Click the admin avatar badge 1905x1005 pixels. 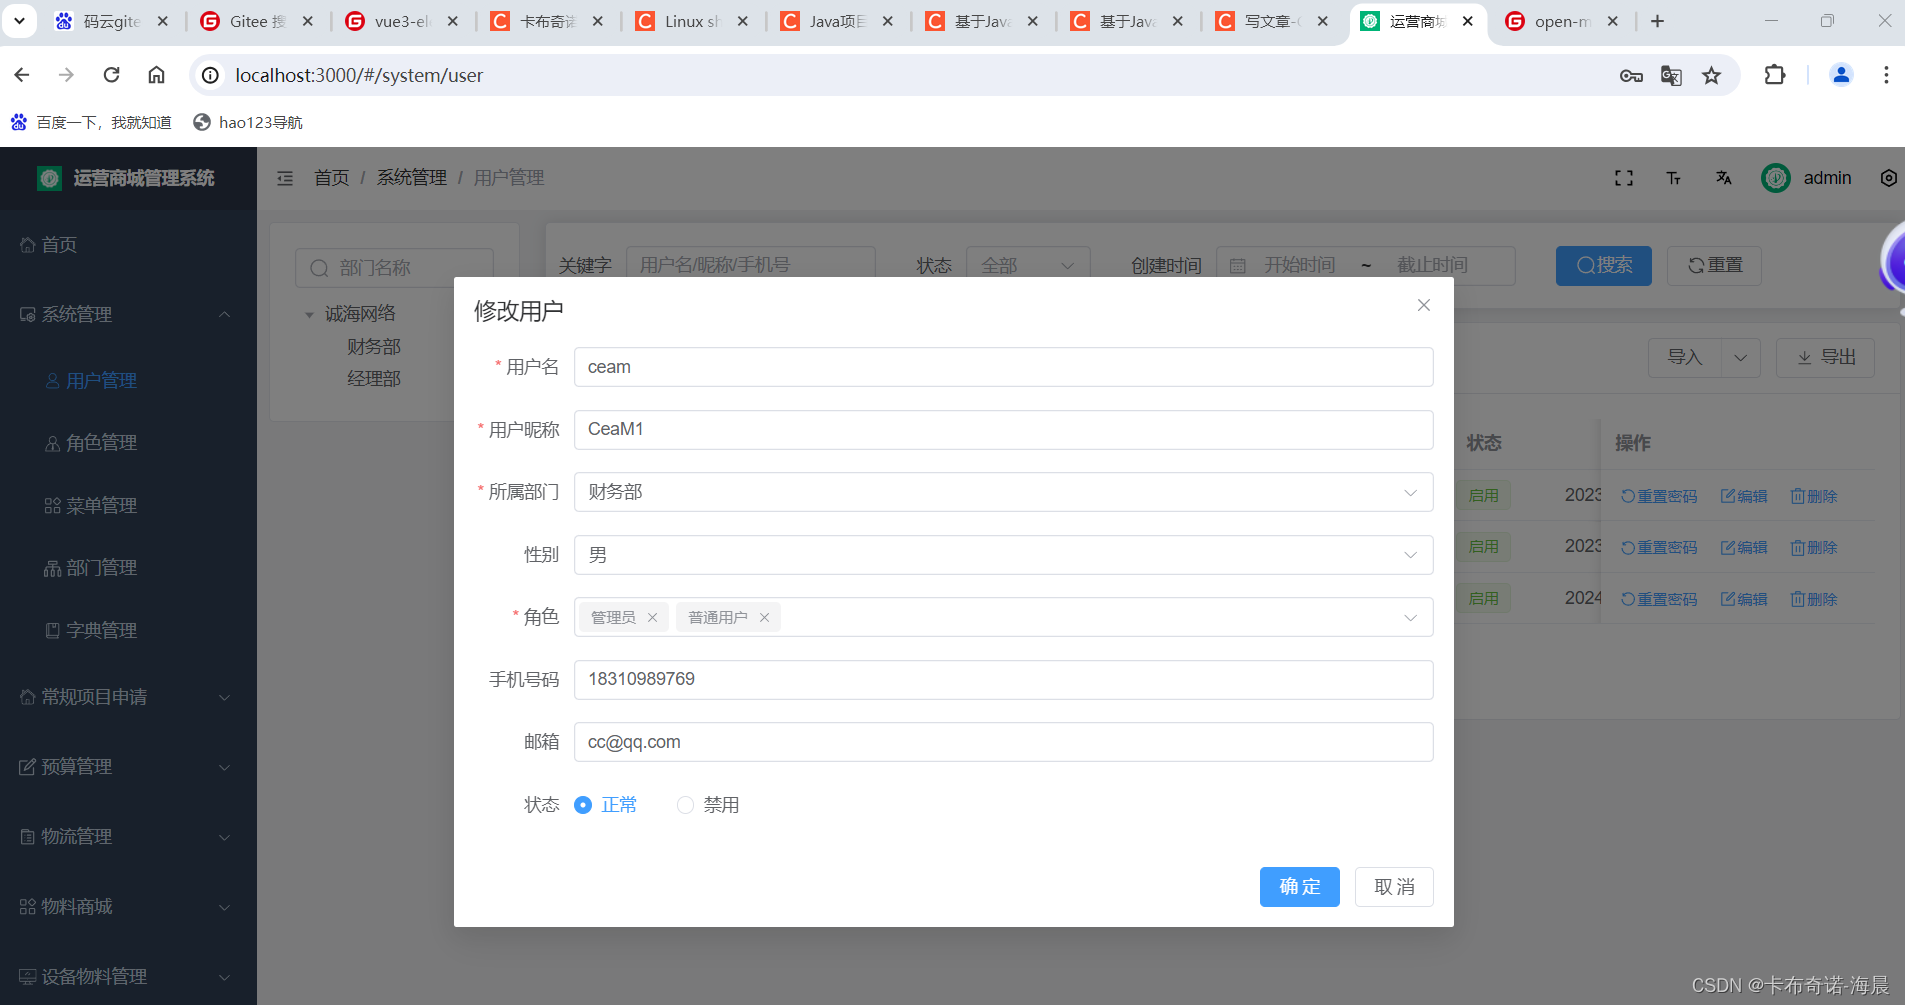pos(1776,177)
